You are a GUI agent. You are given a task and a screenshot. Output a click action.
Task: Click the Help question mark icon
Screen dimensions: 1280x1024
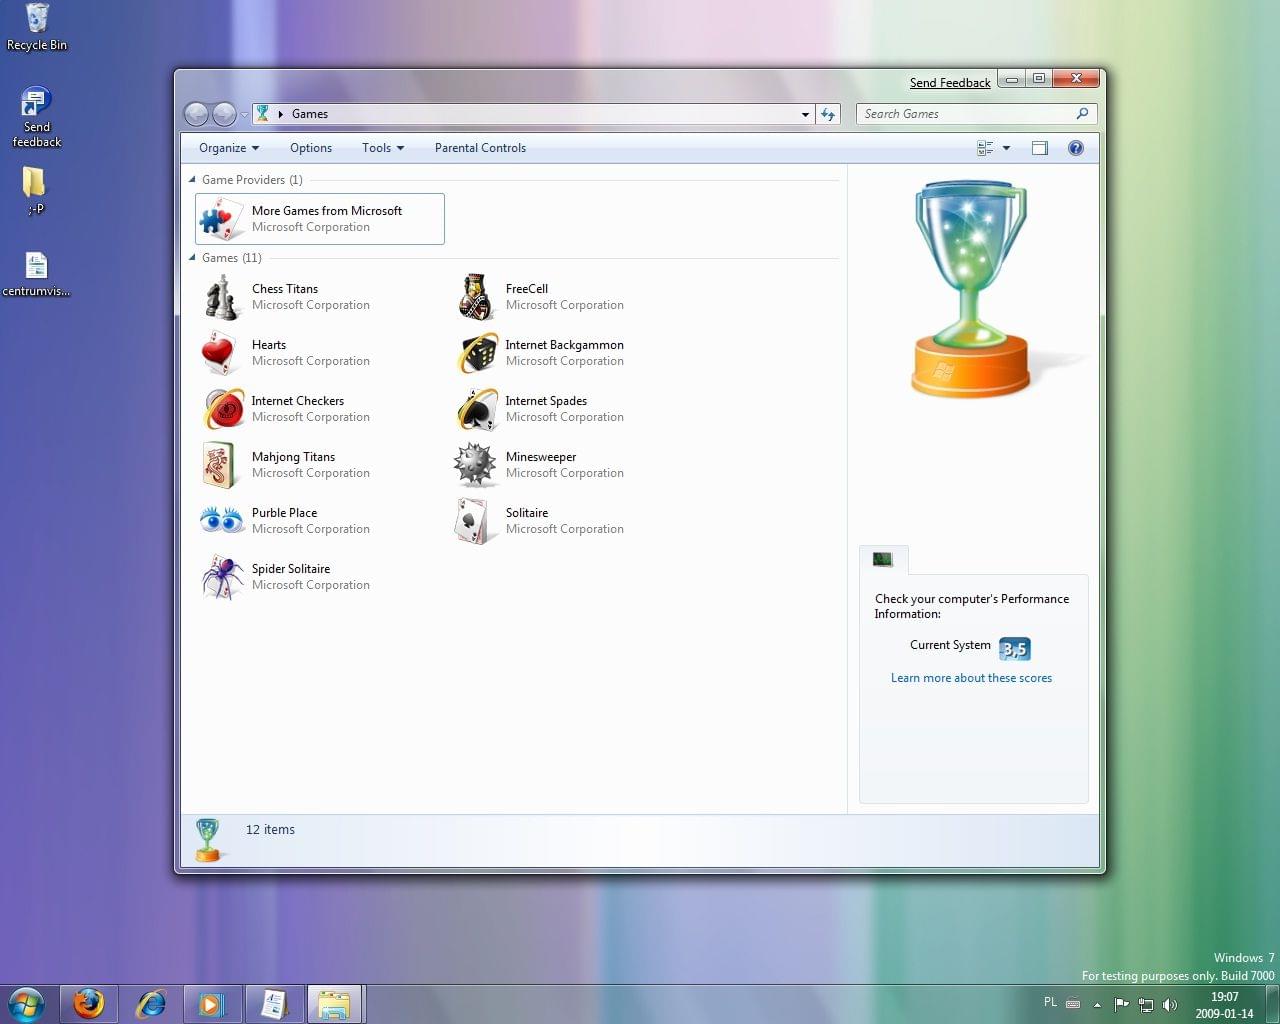coord(1076,148)
